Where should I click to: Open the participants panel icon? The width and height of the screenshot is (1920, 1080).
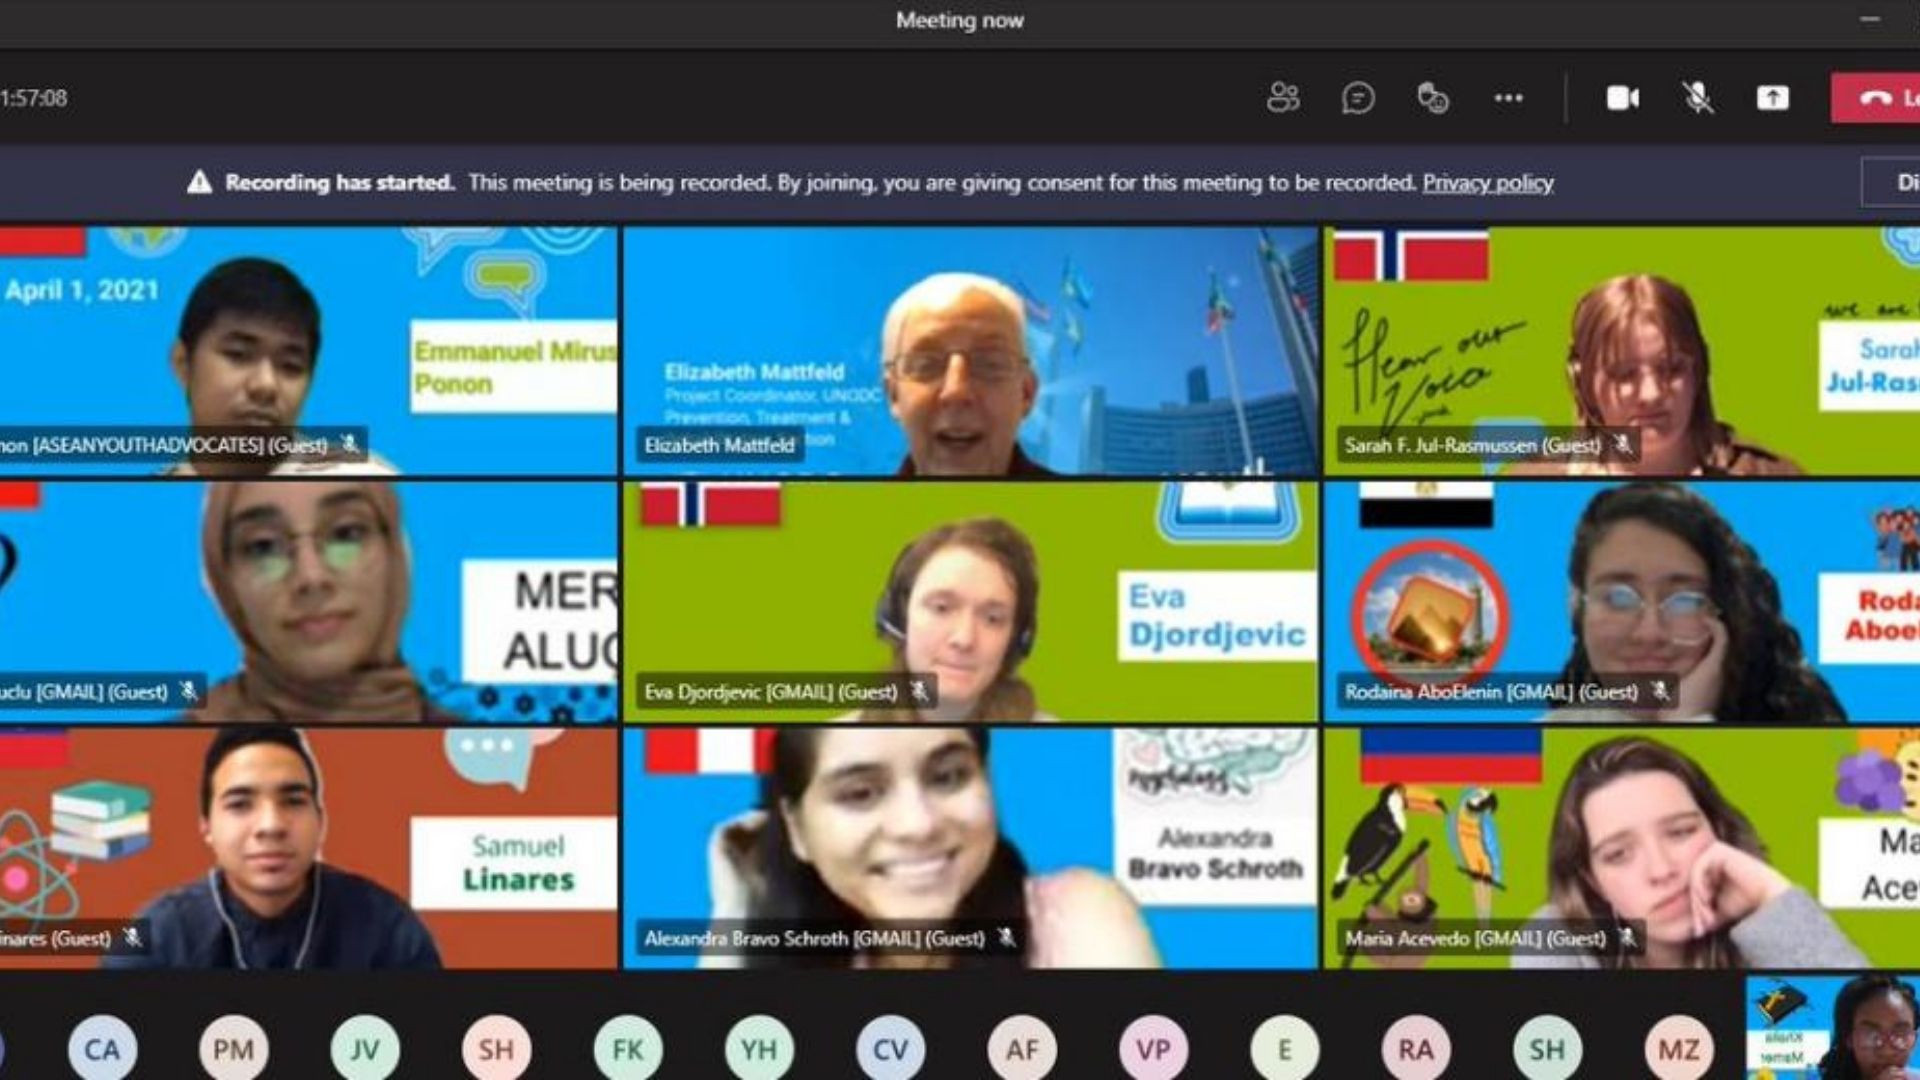point(1283,98)
